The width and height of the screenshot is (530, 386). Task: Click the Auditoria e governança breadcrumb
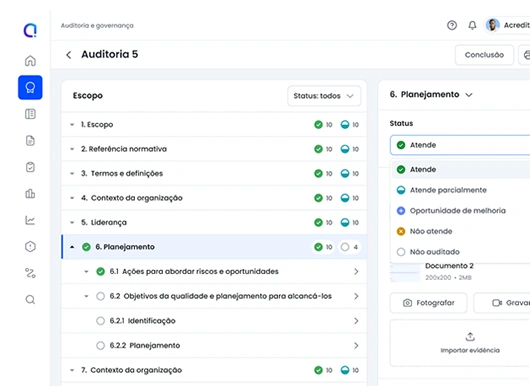click(x=97, y=25)
